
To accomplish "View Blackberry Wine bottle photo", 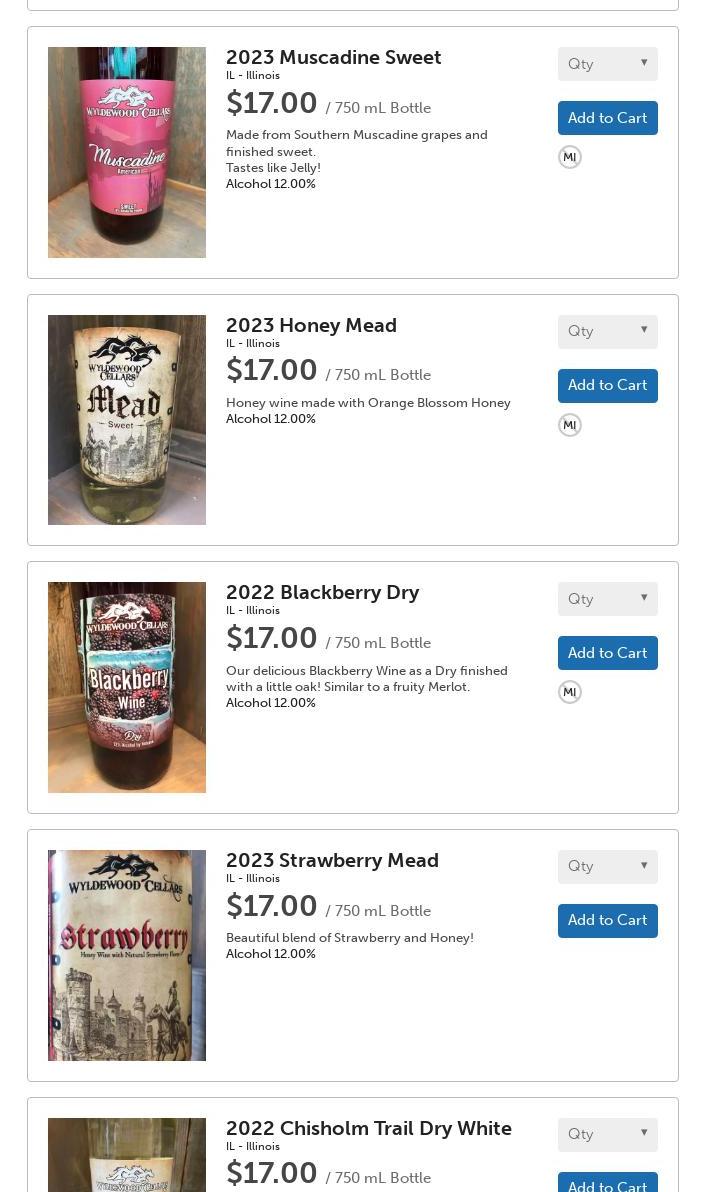I will [x=127, y=687].
